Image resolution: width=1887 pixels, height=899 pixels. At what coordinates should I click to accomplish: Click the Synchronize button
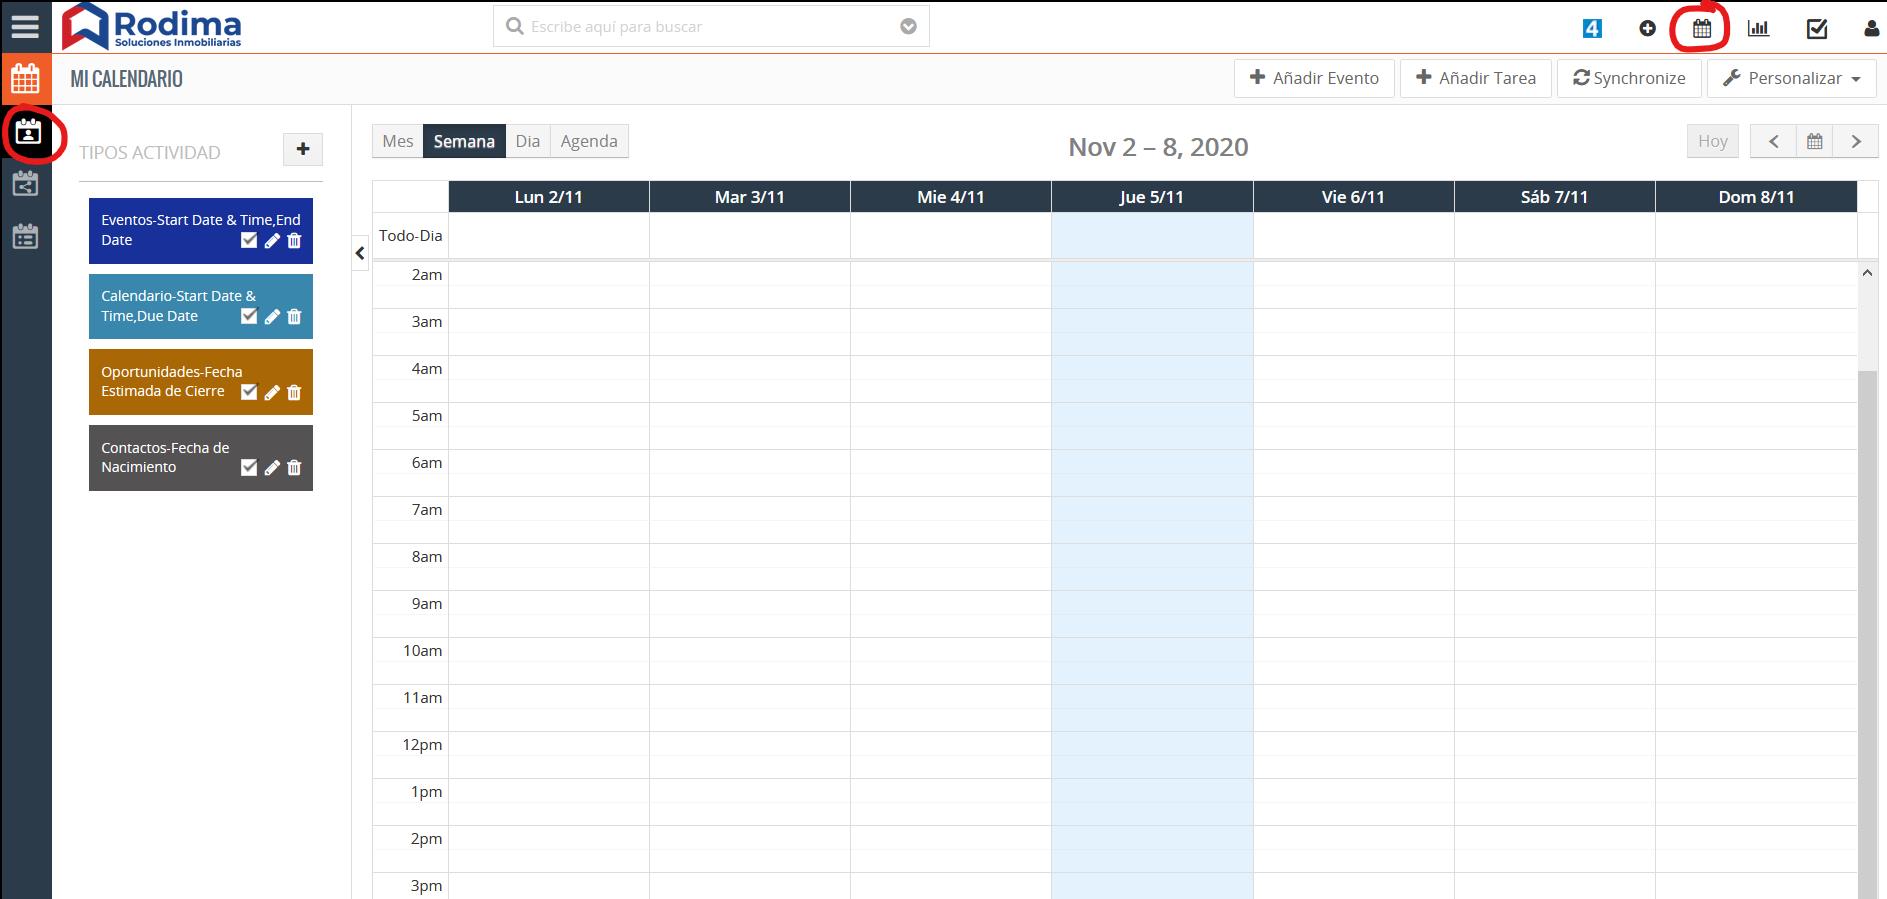[x=1628, y=78]
